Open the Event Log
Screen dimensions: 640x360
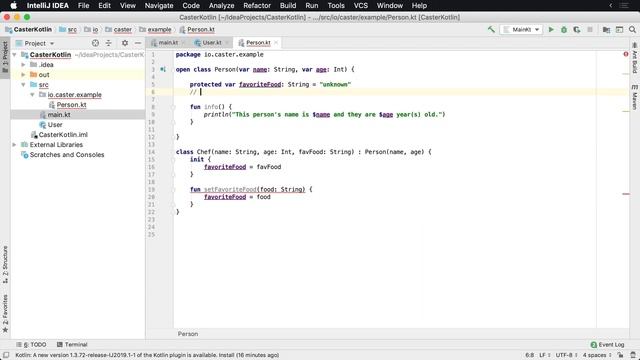[x=607, y=344]
